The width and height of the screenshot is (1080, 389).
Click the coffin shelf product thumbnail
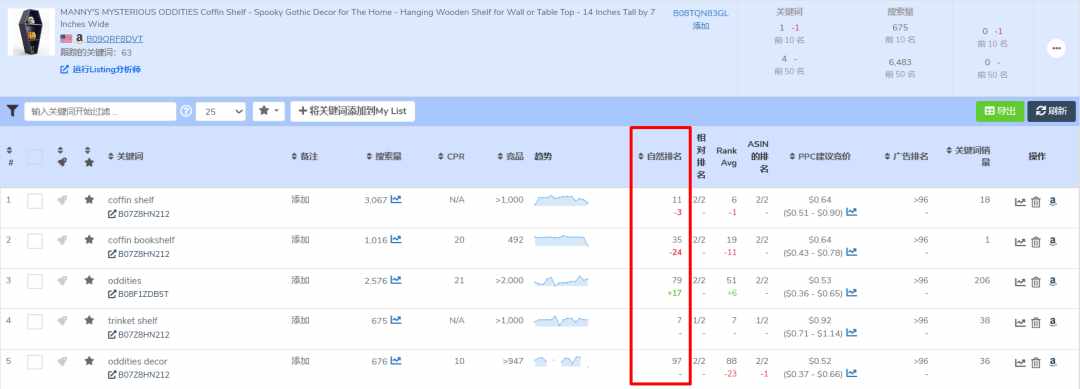[31, 32]
